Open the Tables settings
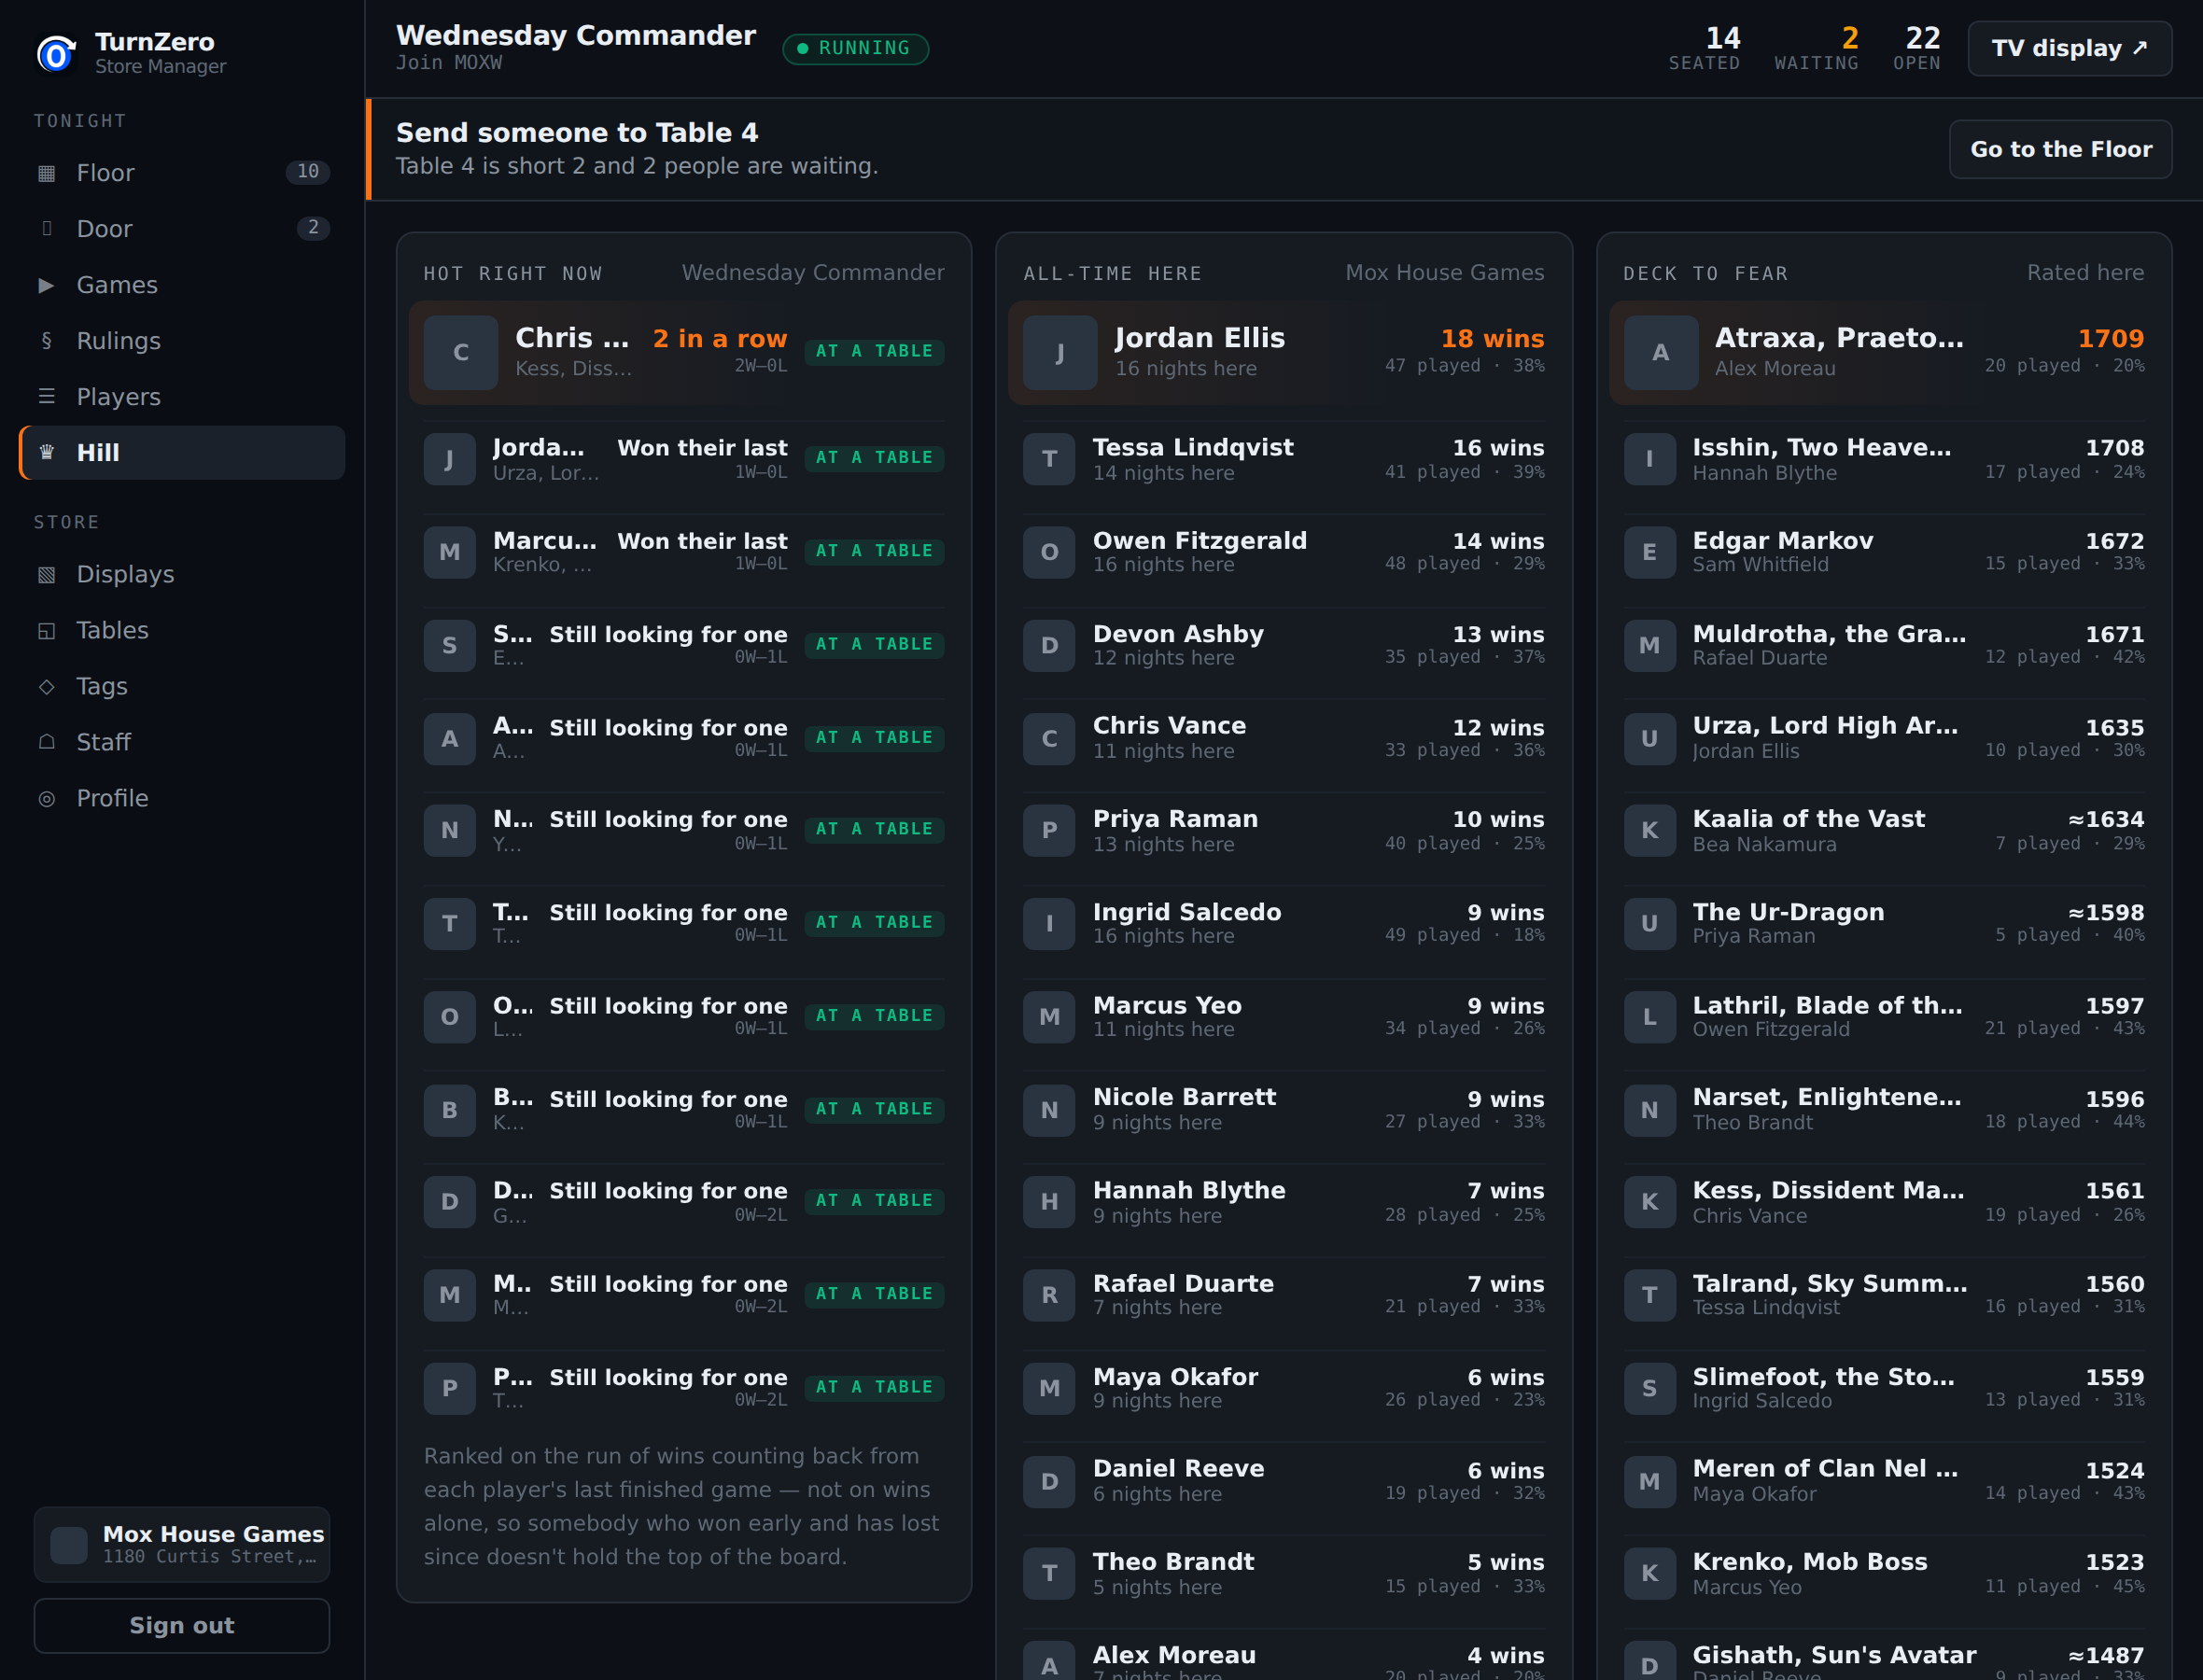The width and height of the screenshot is (2203, 1680). (x=182, y=631)
